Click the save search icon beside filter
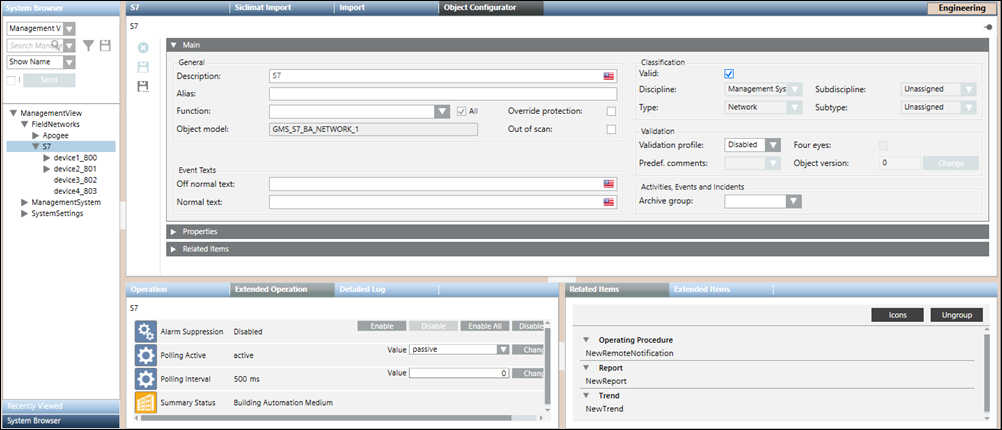 coord(105,45)
